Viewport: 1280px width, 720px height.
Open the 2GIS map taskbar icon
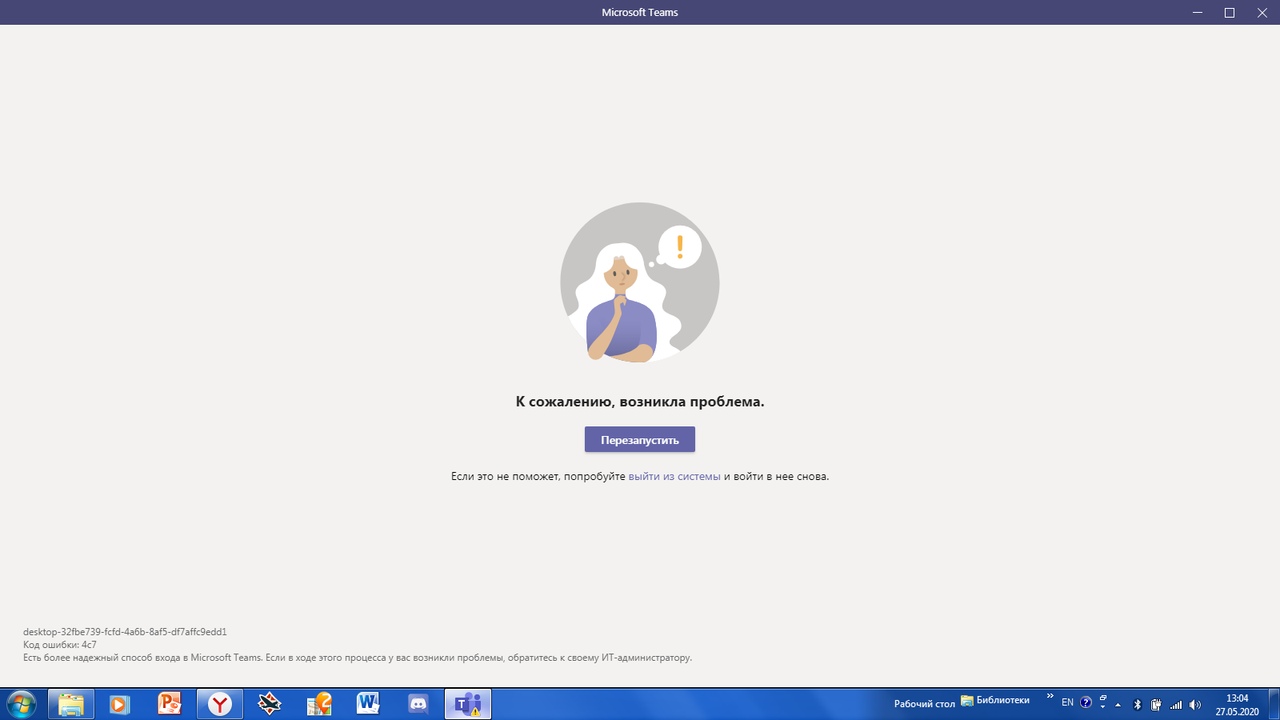[x=319, y=704]
